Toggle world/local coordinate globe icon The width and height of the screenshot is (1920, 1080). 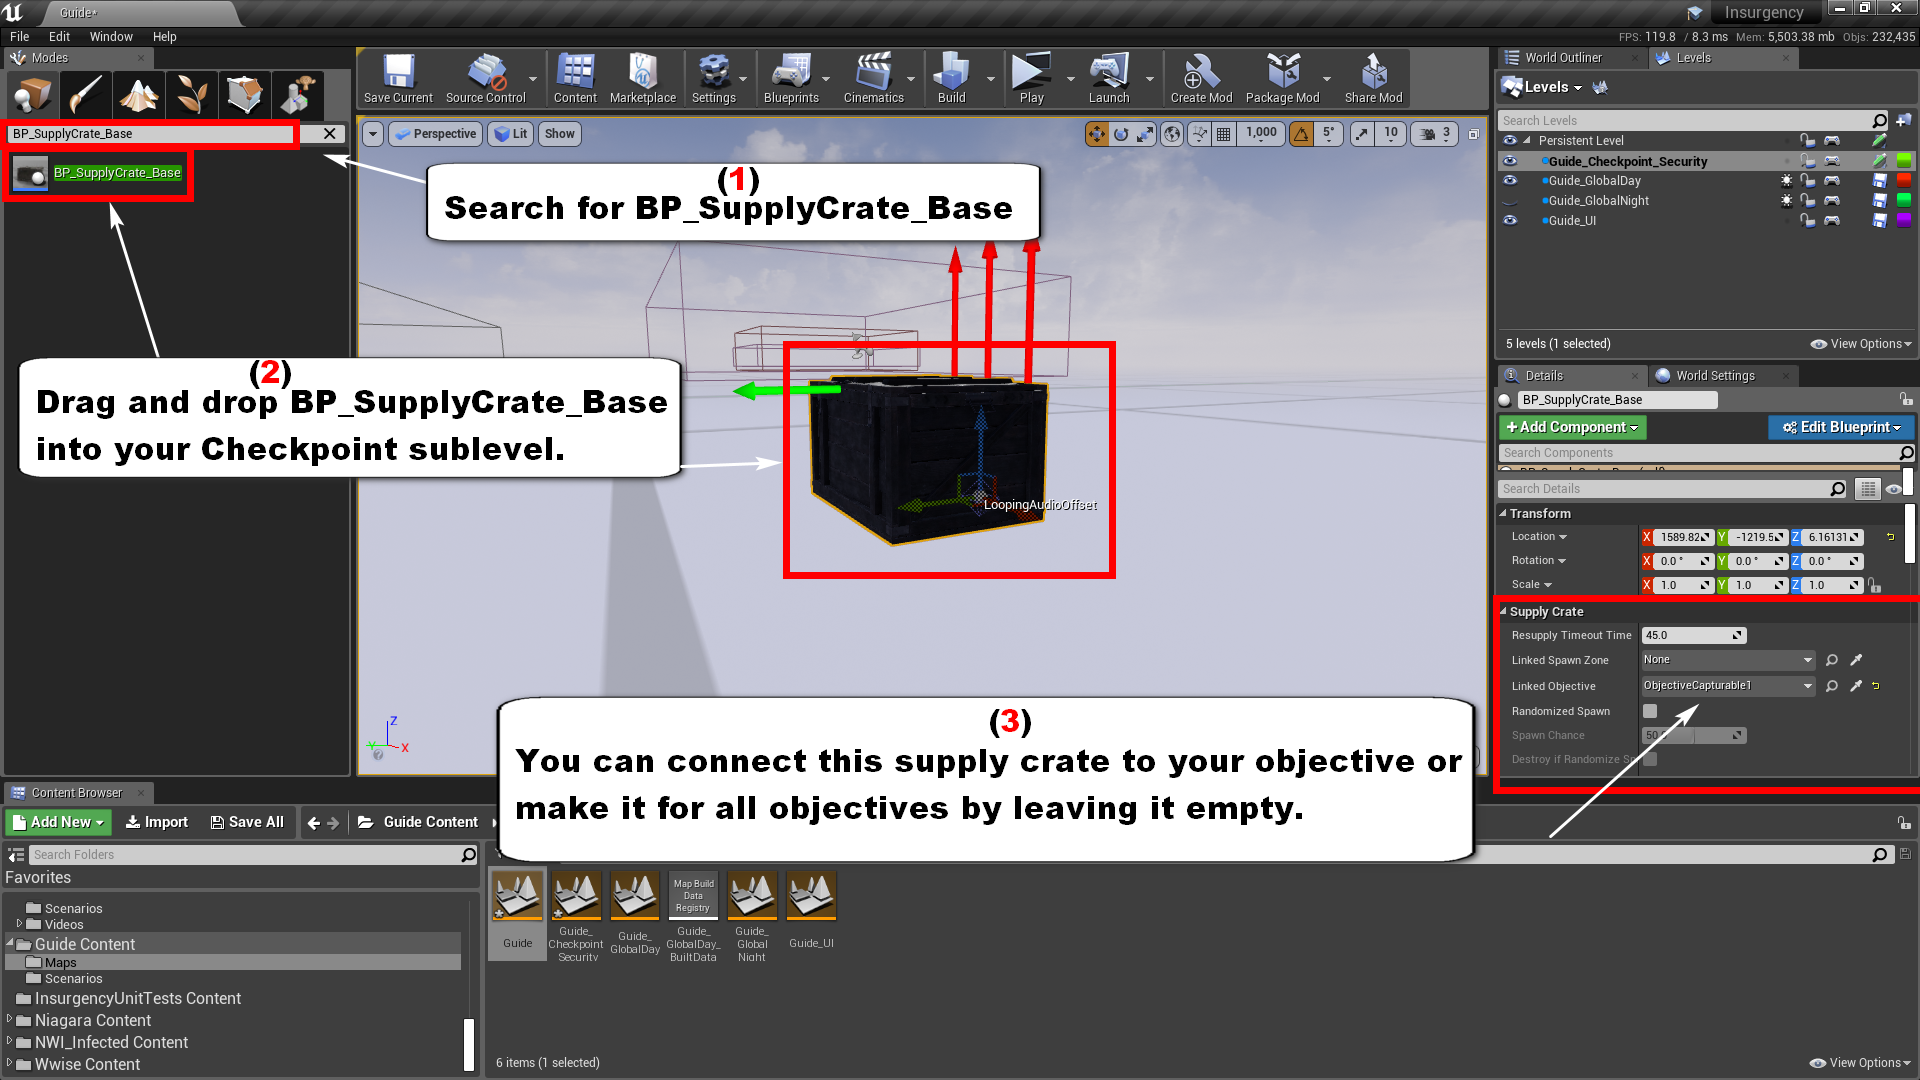[x=1172, y=134]
